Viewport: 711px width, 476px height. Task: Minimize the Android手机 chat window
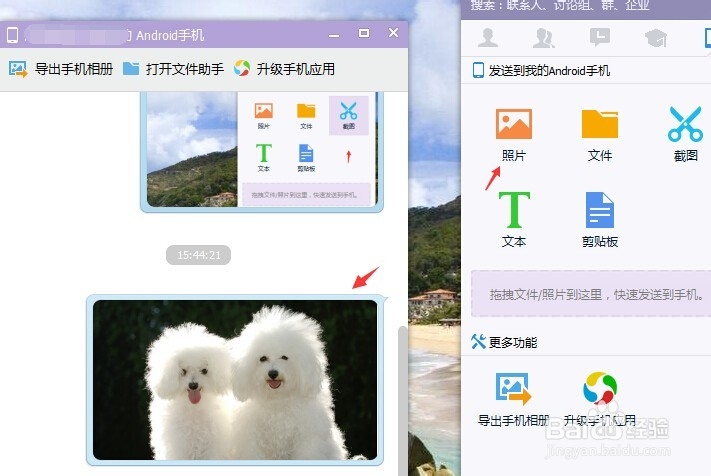[x=334, y=34]
